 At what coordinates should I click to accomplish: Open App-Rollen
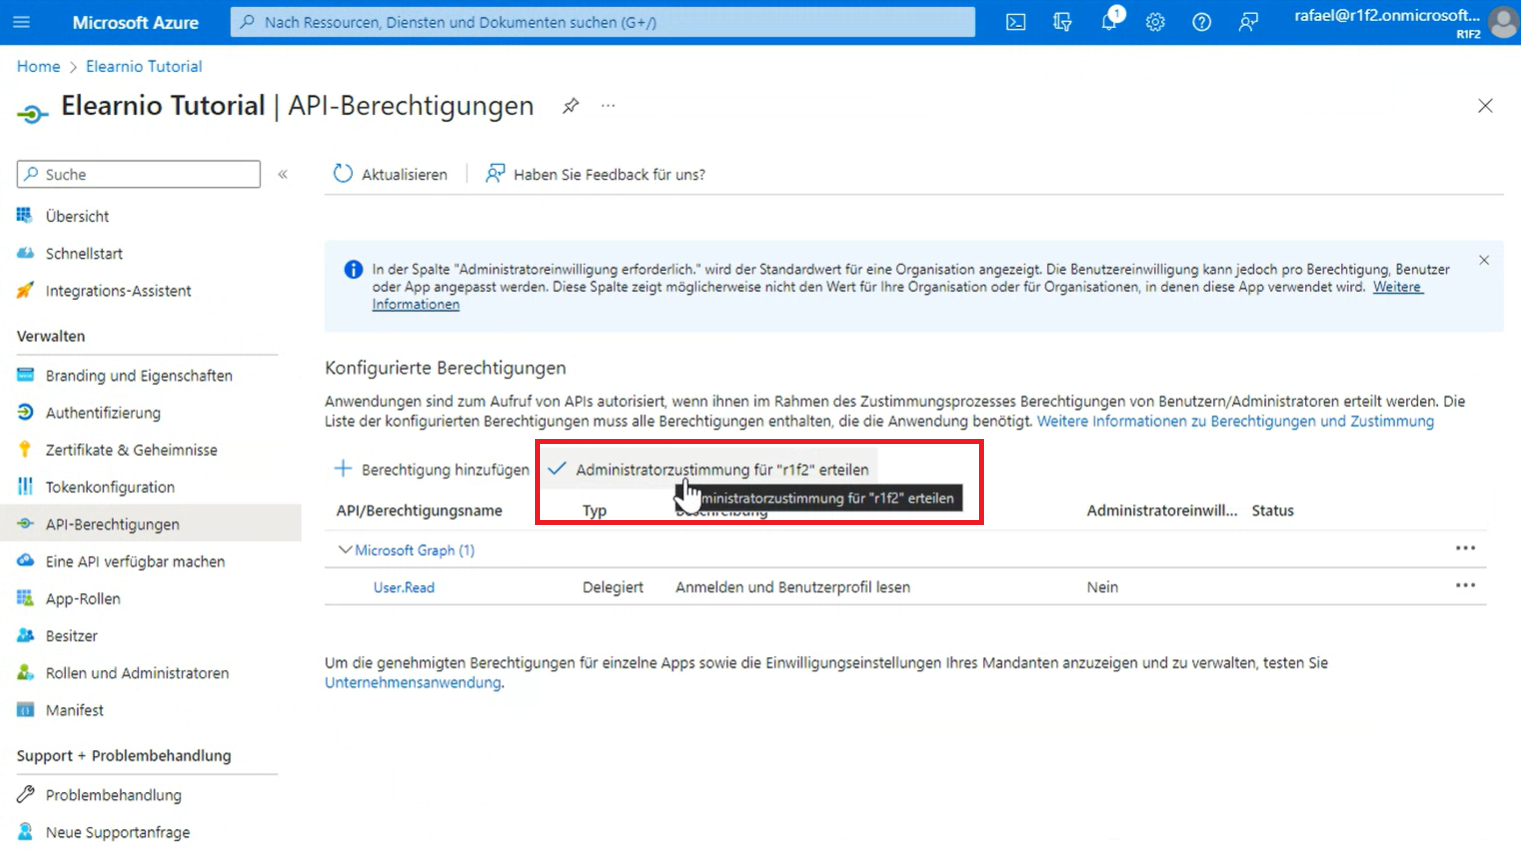(x=83, y=599)
